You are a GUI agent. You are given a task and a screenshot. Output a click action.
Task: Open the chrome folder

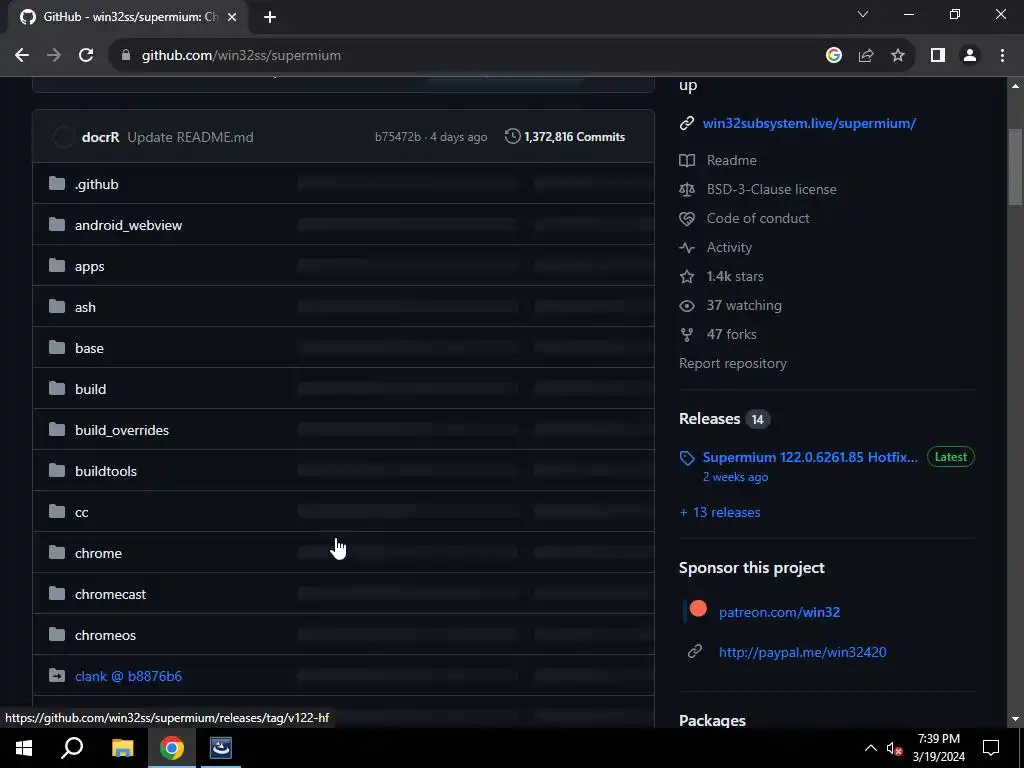click(x=98, y=553)
